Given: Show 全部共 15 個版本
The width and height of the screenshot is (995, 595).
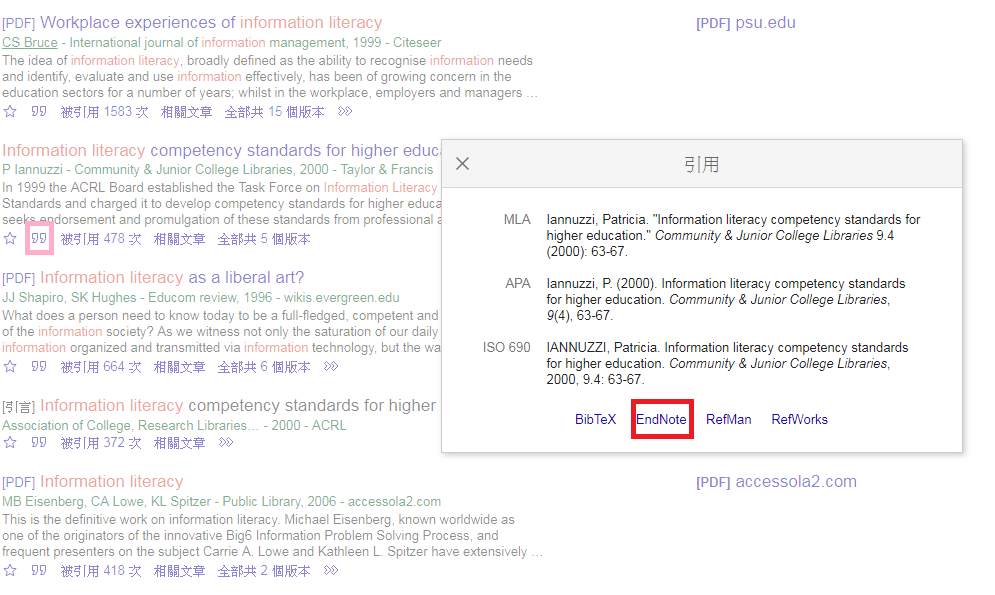Looking at the screenshot, I should tap(274, 112).
